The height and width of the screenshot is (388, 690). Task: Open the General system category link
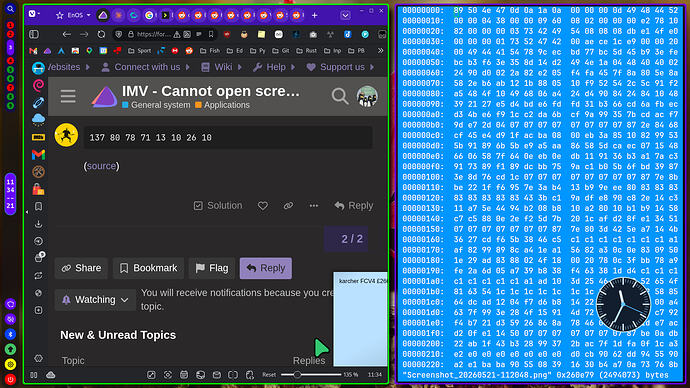pyautogui.click(x=156, y=105)
